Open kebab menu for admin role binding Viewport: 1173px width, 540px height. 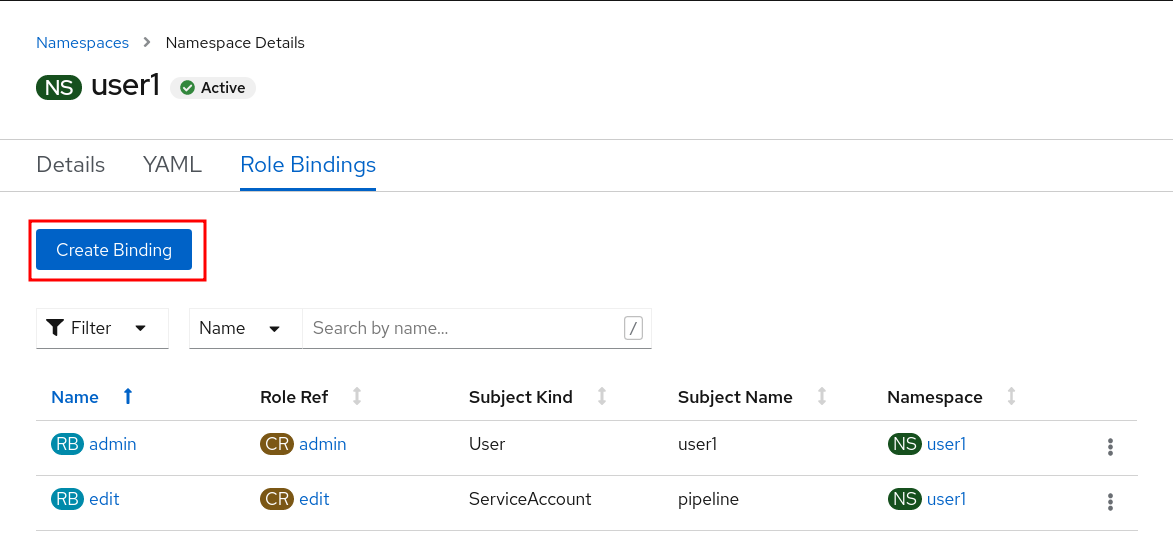[x=1110, y=447]
